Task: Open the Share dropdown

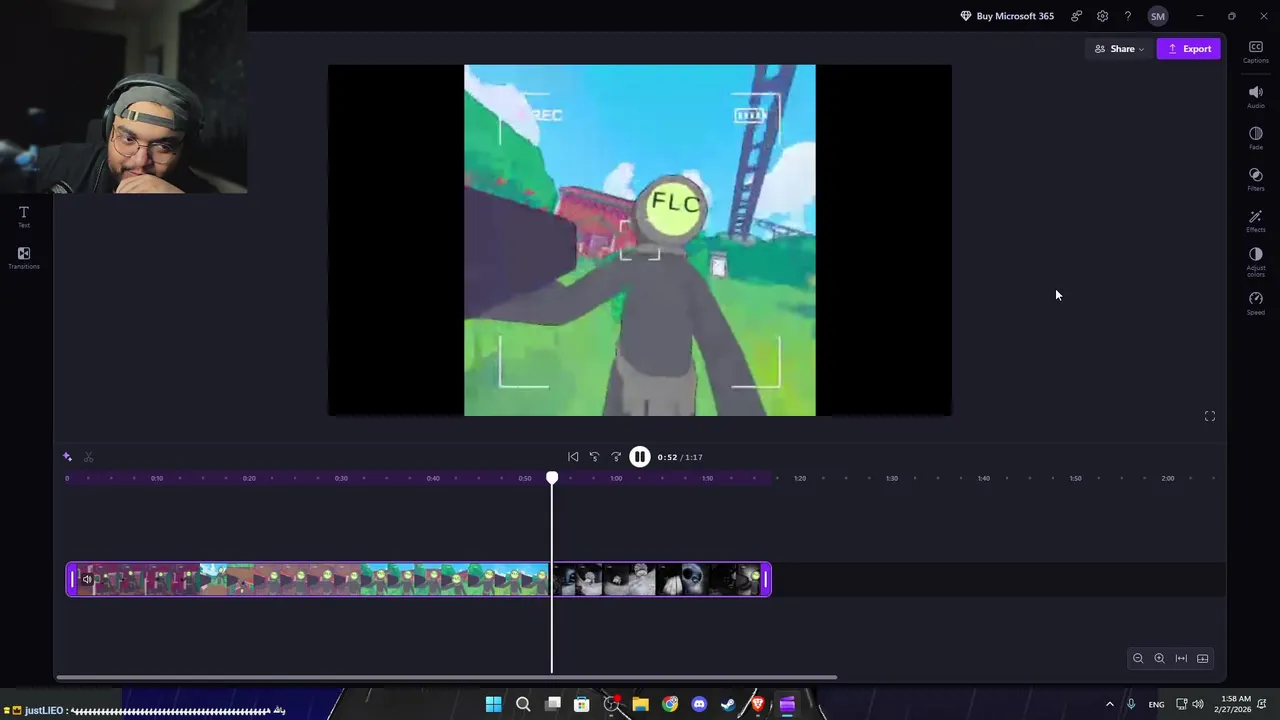Action: [x=1119, y=48]
